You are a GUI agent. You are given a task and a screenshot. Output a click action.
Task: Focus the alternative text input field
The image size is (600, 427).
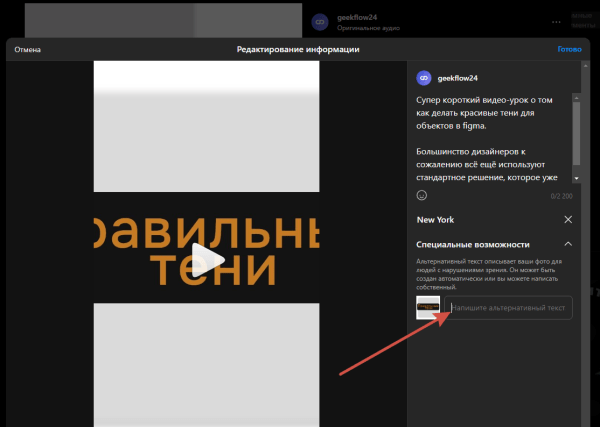click(508, 308)
